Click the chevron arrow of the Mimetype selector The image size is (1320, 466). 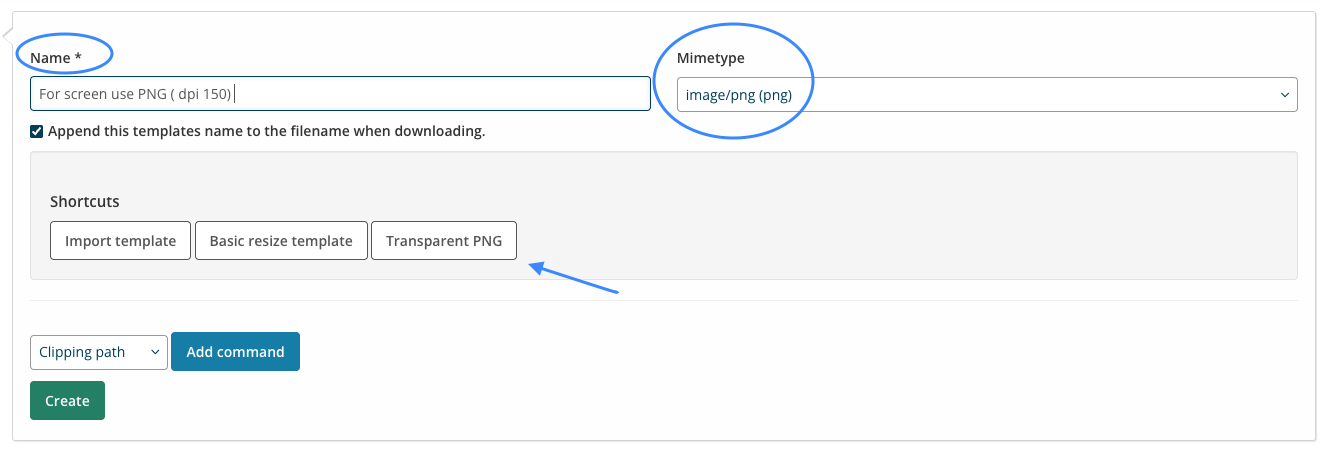pyautogui.click(x=1284, y=95)
